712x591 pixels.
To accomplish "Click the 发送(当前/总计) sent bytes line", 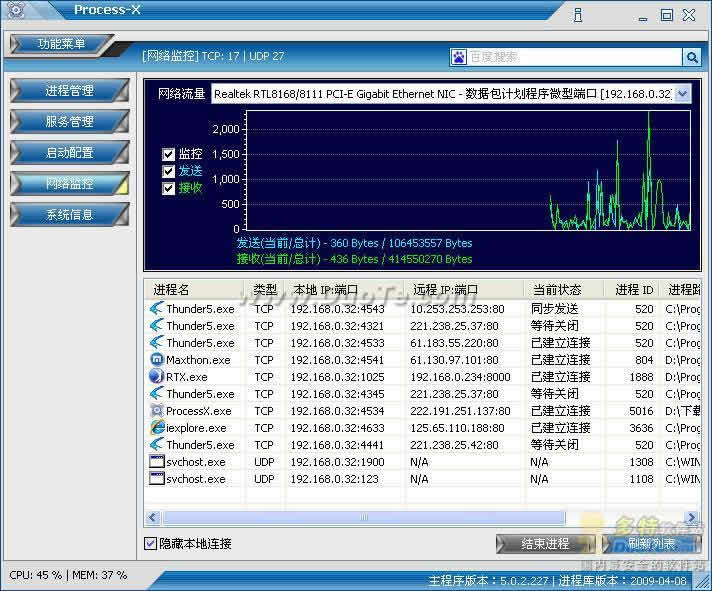I will pyautogui.click(x=354, y=243).
